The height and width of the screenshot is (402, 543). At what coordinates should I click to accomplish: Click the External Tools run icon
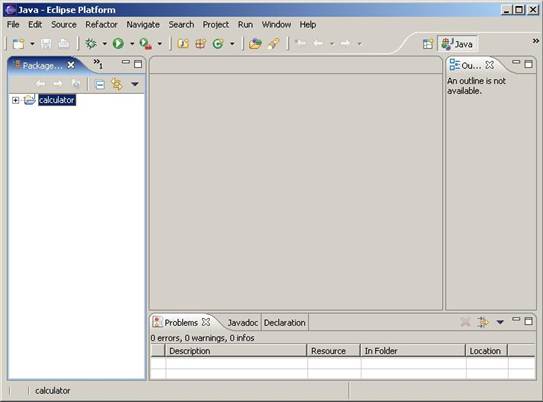(x=146, y=44)
